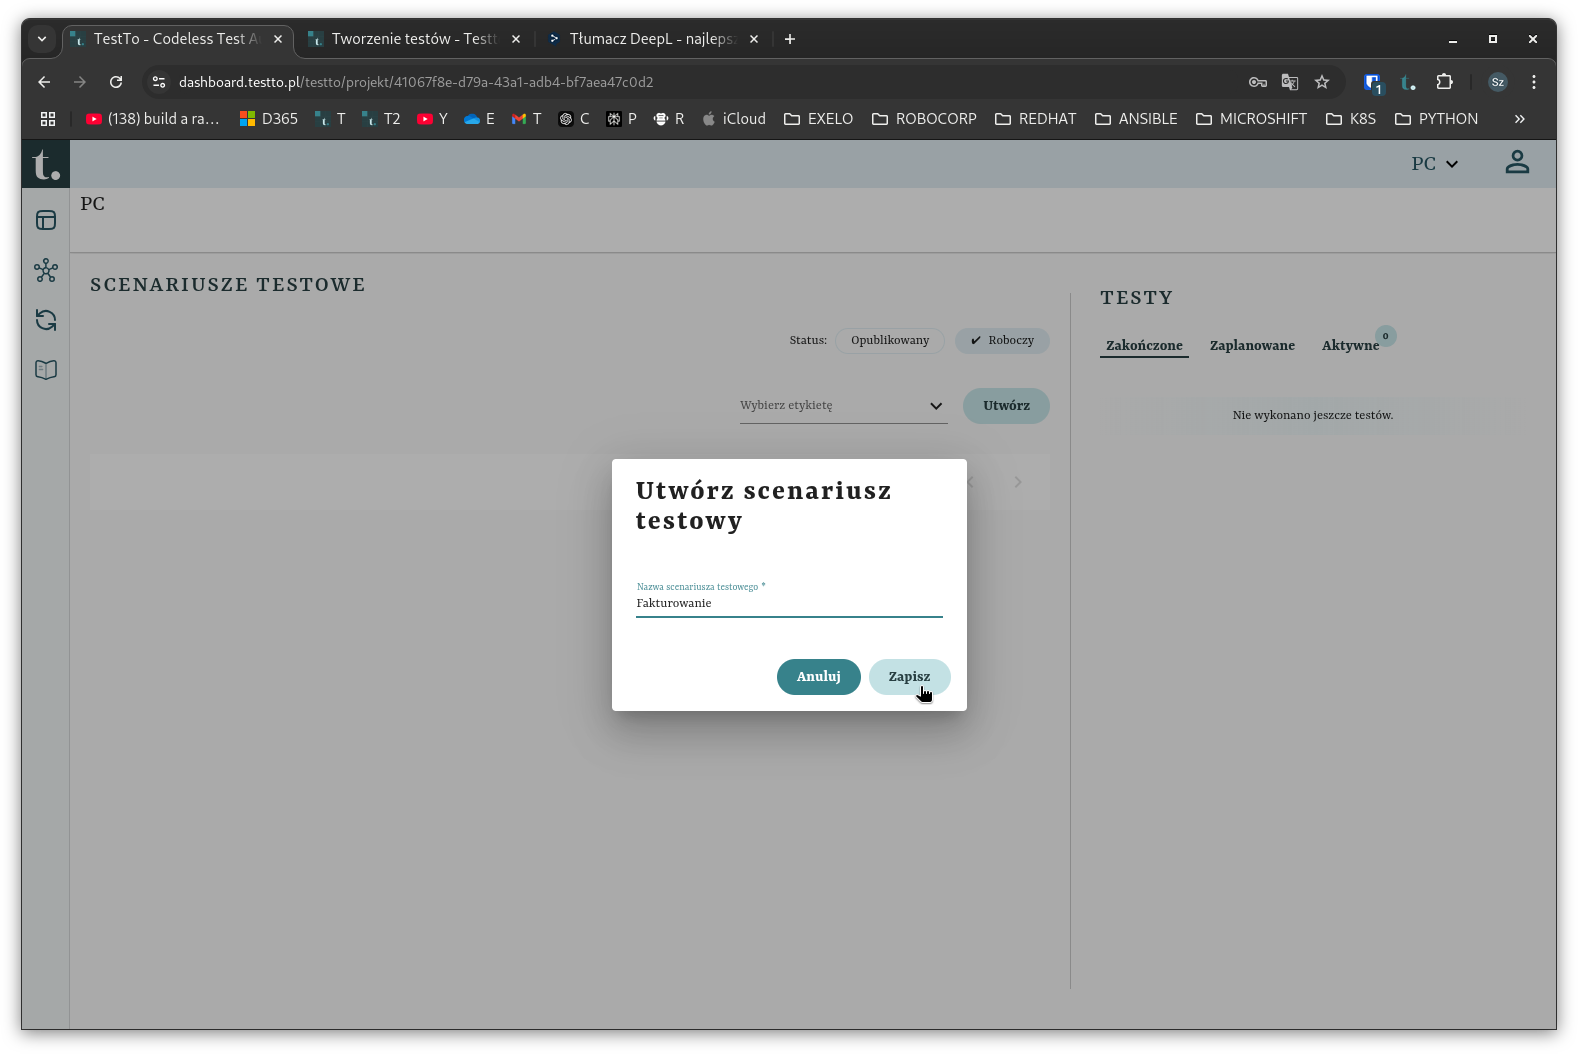Screen dimensions: 1578x1054
Task: Expand the PC project selector dropdown
Action: 1434,164
